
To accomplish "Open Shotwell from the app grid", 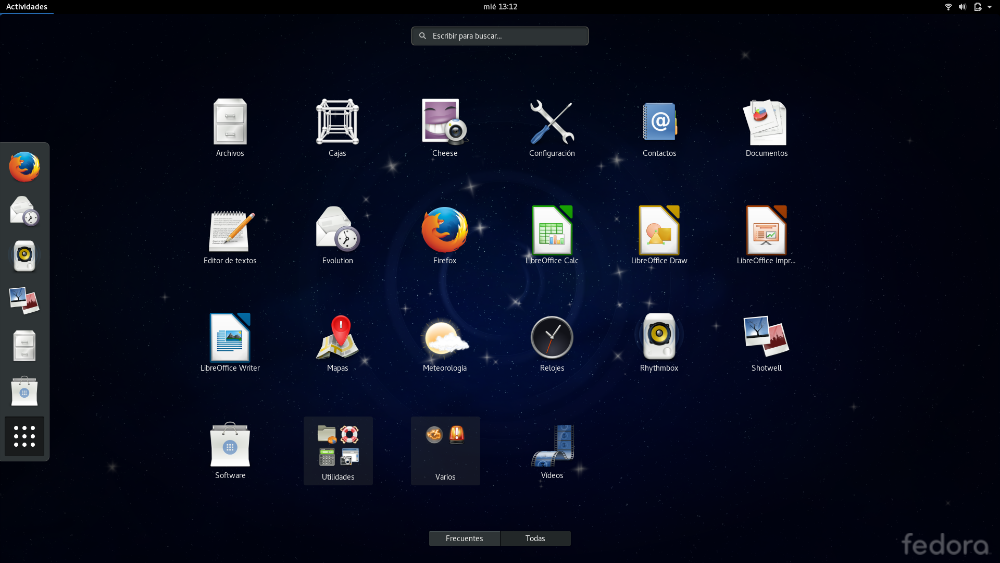I will (766, 342).
